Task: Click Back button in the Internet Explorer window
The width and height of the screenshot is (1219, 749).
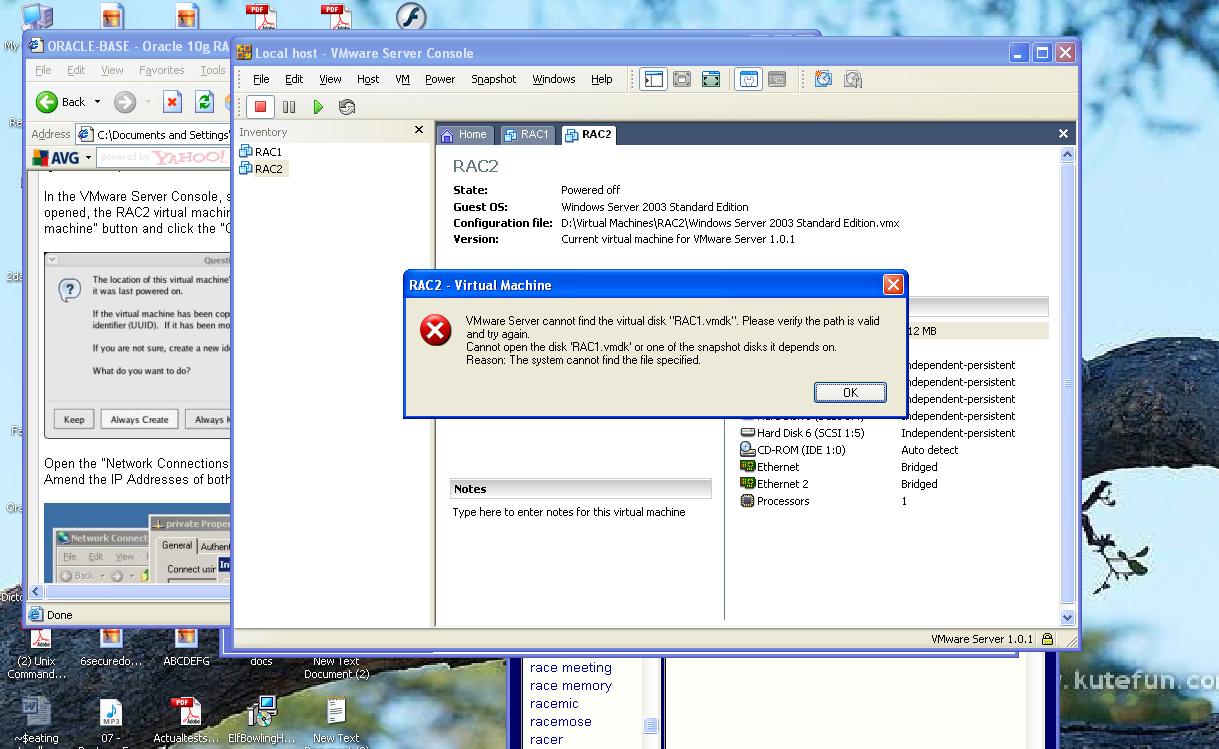Action: [61, 102]
